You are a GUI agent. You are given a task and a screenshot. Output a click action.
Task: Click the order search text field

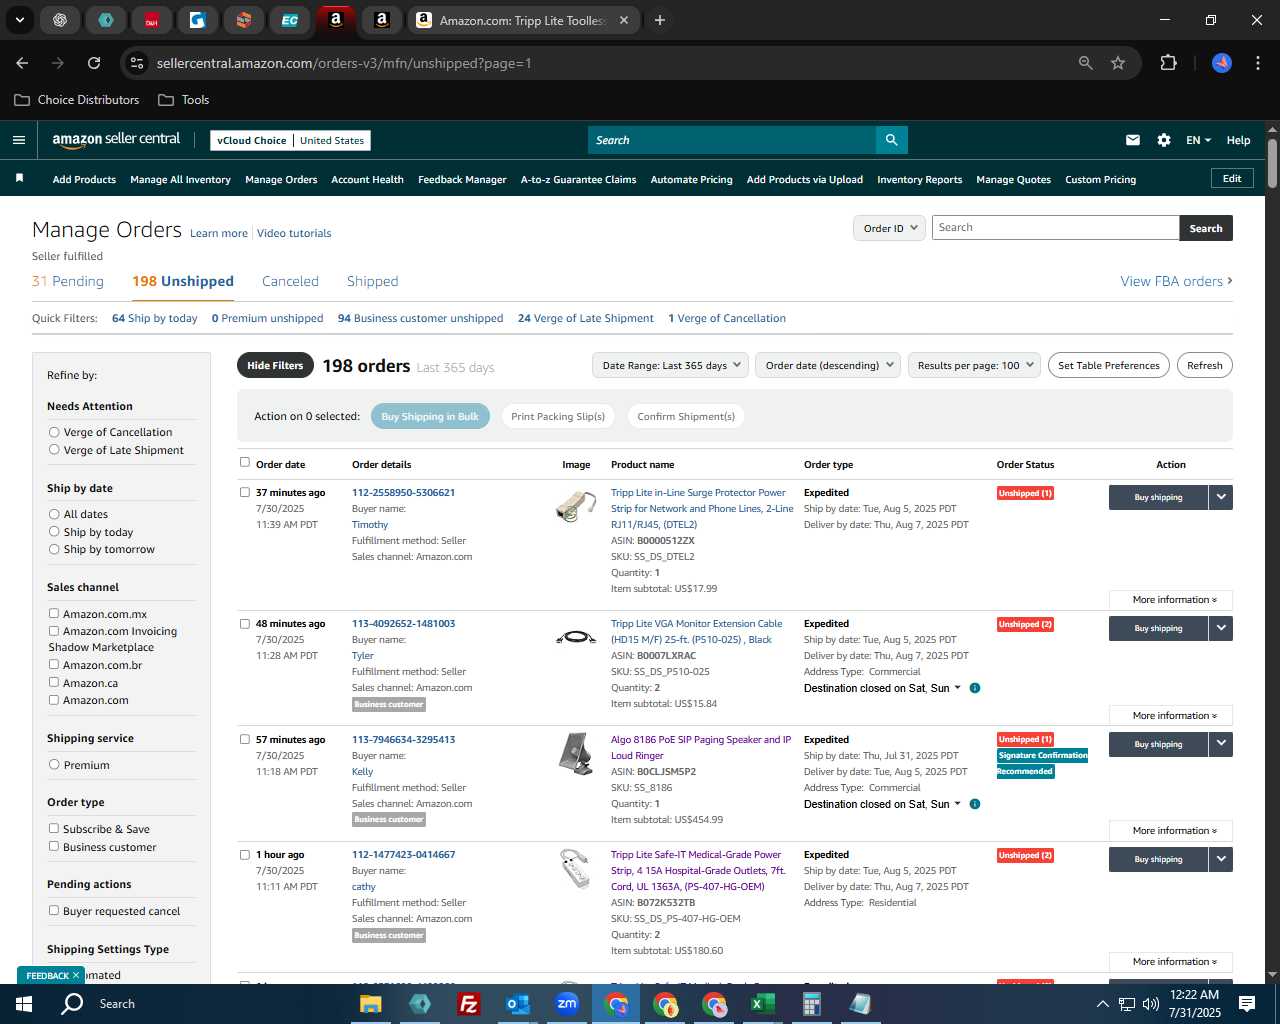click(1055, 228)
